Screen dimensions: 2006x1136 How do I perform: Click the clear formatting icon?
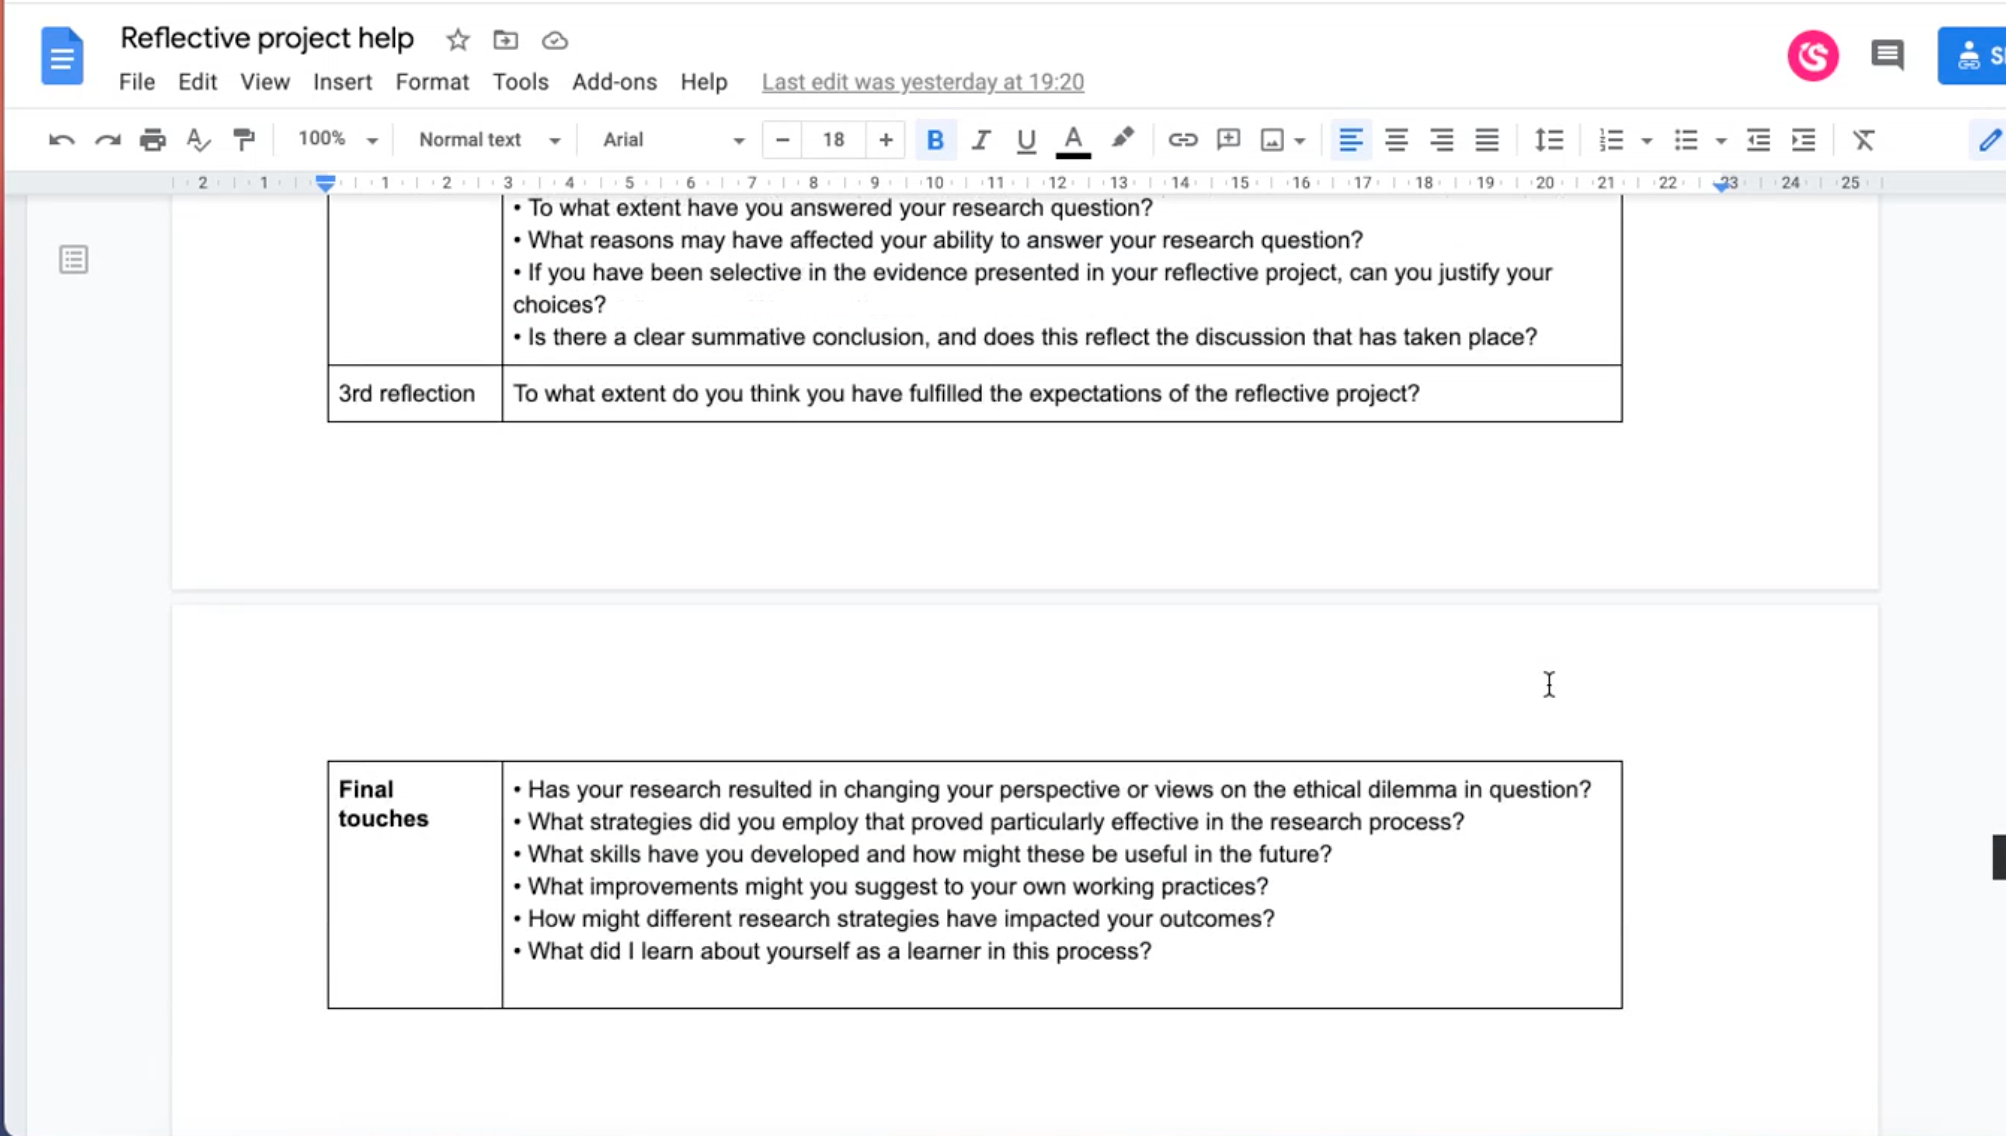click(x=1863, y=140)
